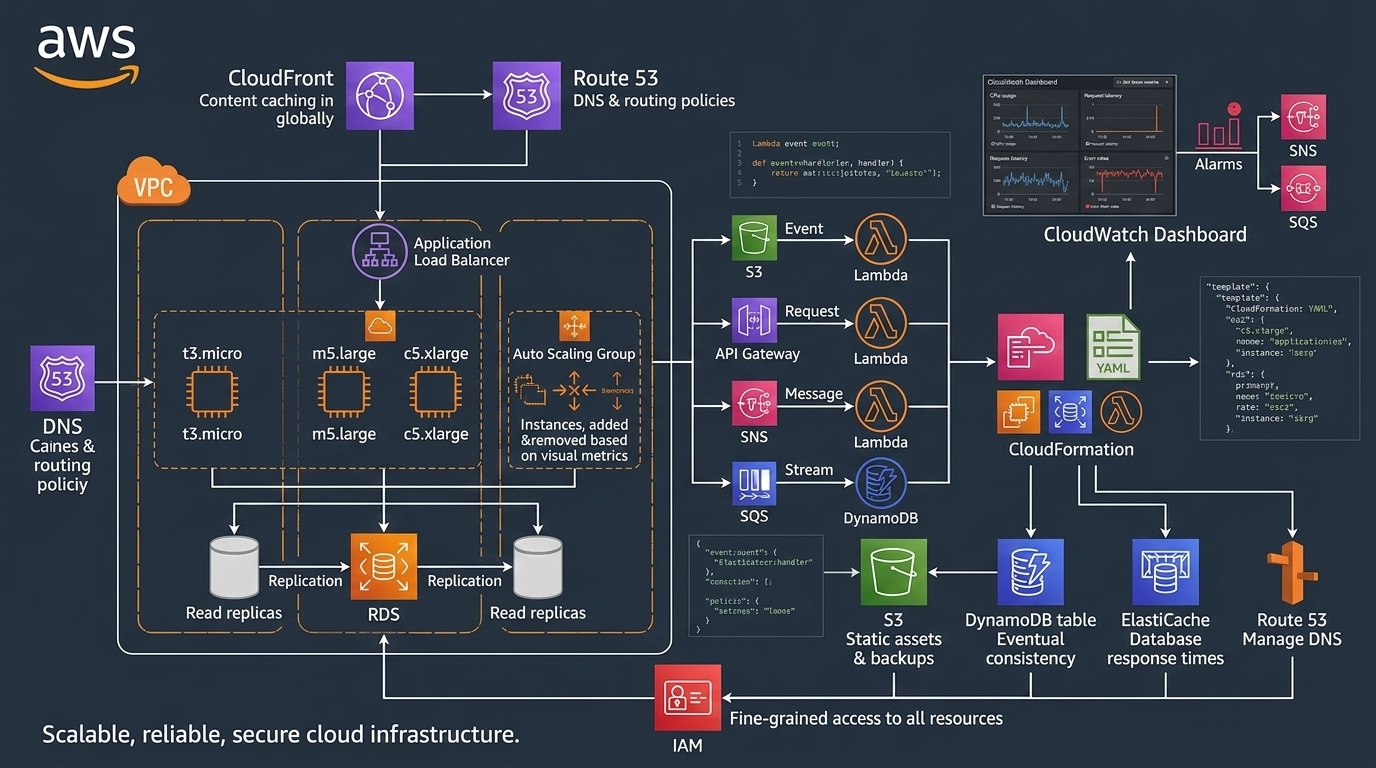The width and height of the screenshot is (1376, 768).
Task: Select the green S3 Static assets bucket
Action: point(893,573)
